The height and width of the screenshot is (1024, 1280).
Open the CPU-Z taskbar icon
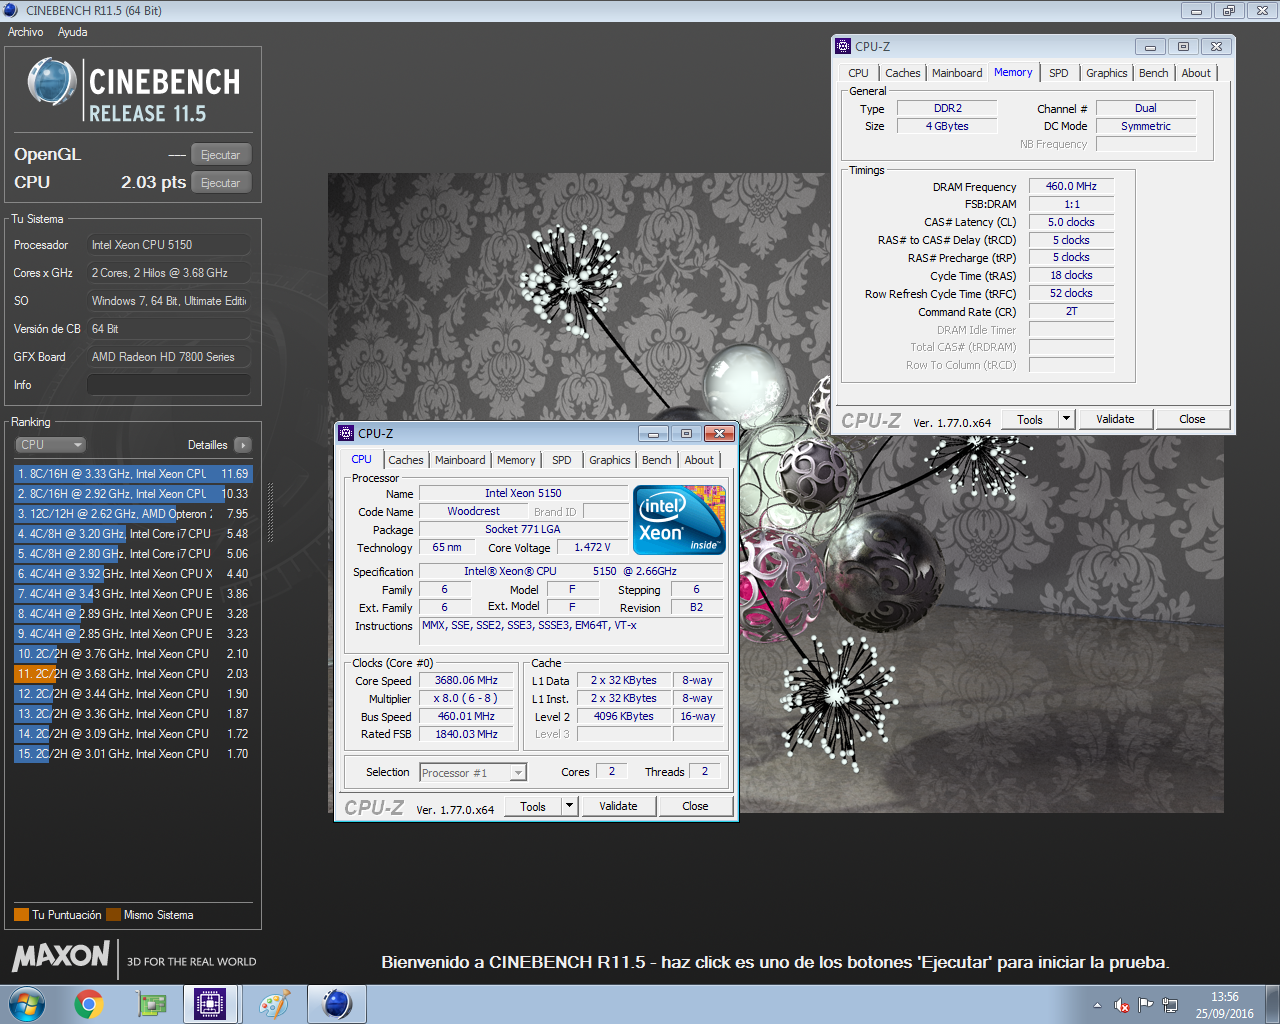(210, 1004)
